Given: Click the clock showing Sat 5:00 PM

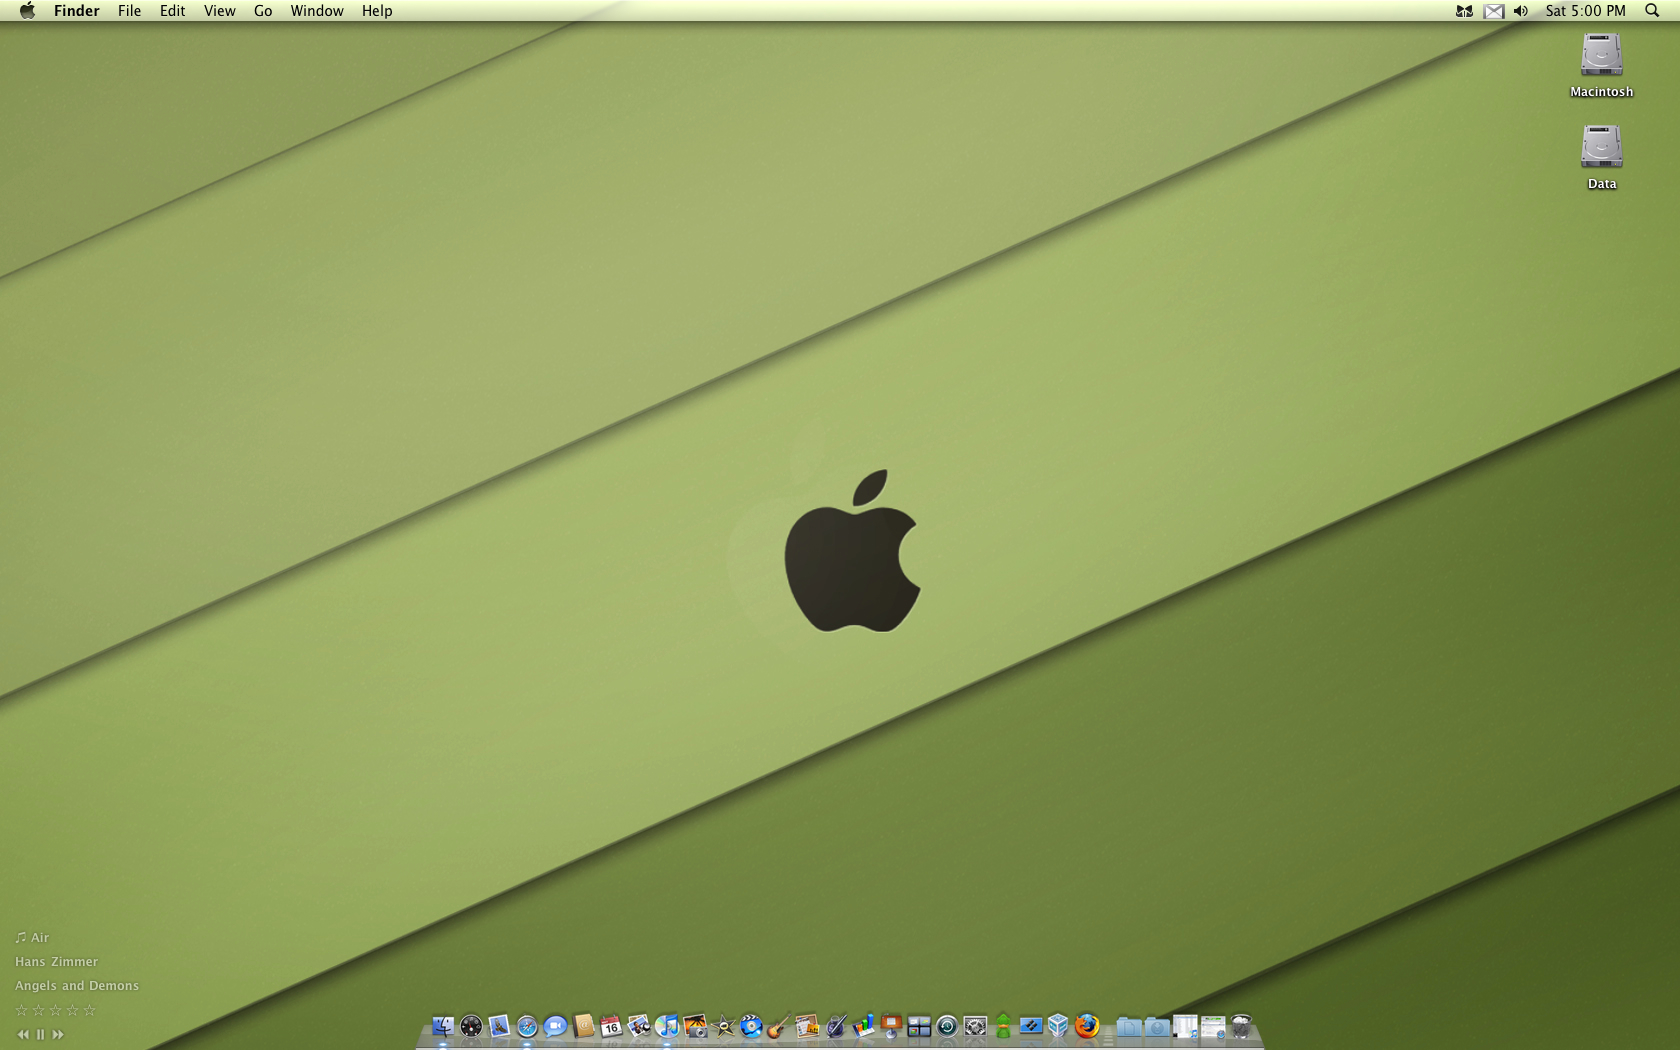Looking at the screenshot, I should [1585, 11].
